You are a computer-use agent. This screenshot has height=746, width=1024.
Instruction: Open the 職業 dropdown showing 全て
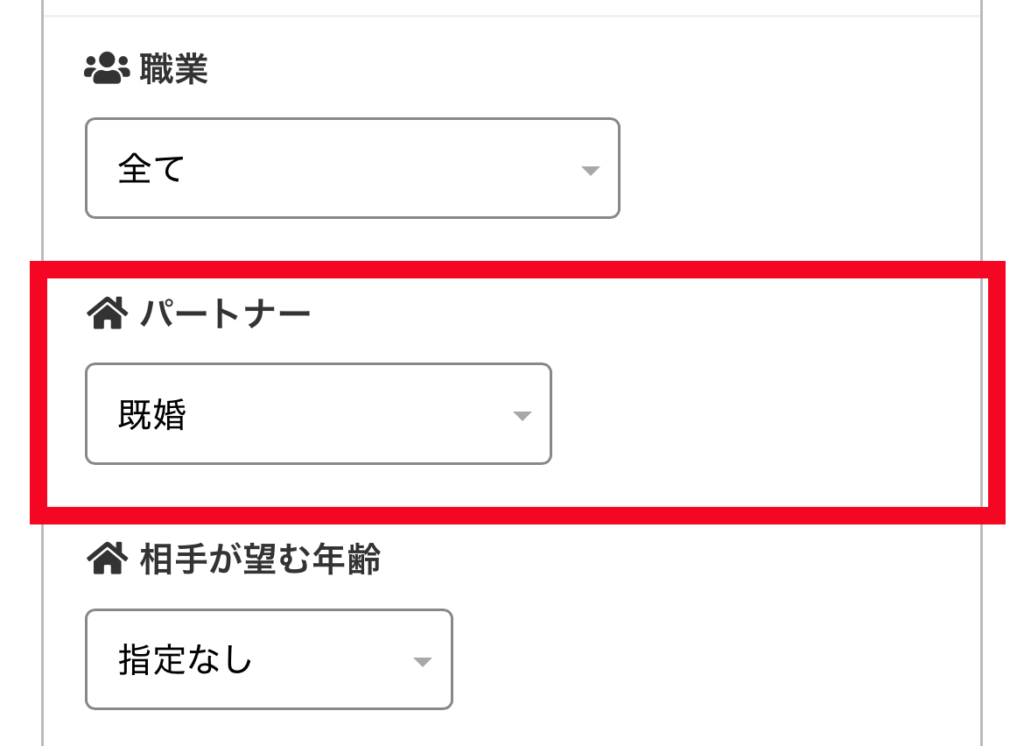[352, 168]
